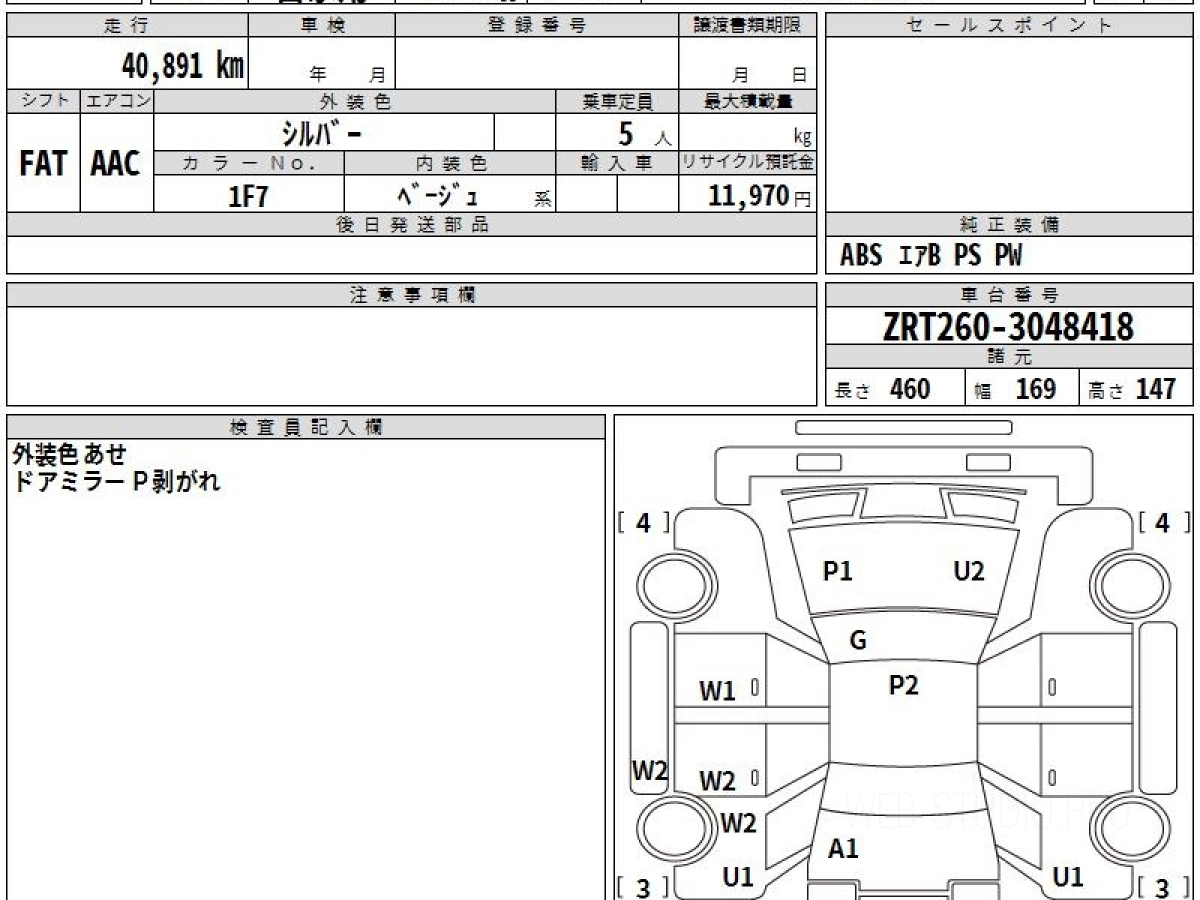Click the 譲渡書類期限 header
Screen dimensions: 1200x900
tap(748, 26)
